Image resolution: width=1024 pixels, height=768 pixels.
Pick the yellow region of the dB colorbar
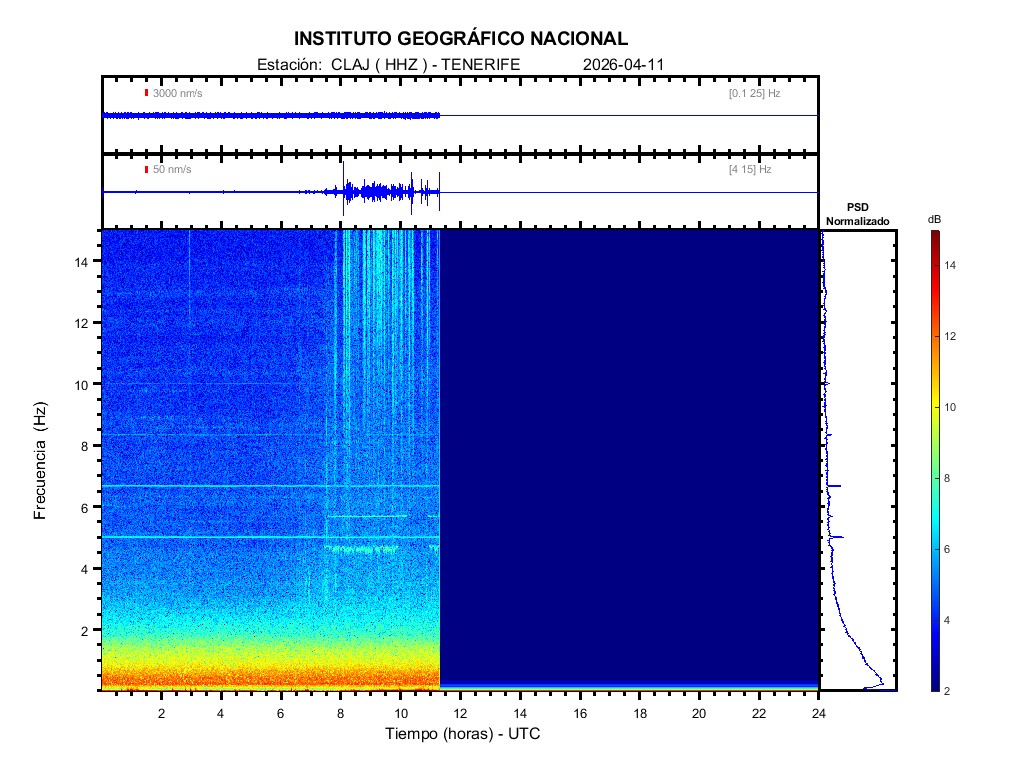933,400
